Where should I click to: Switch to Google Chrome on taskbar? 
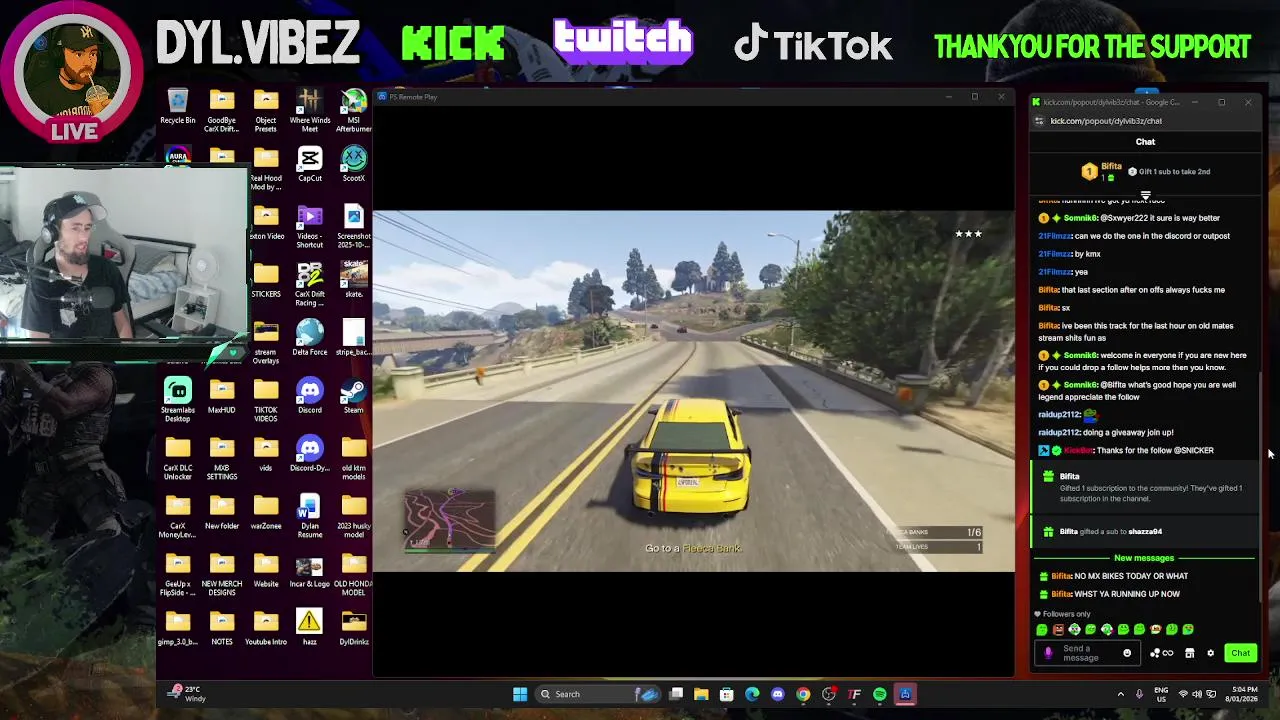[x=803, y=694]
